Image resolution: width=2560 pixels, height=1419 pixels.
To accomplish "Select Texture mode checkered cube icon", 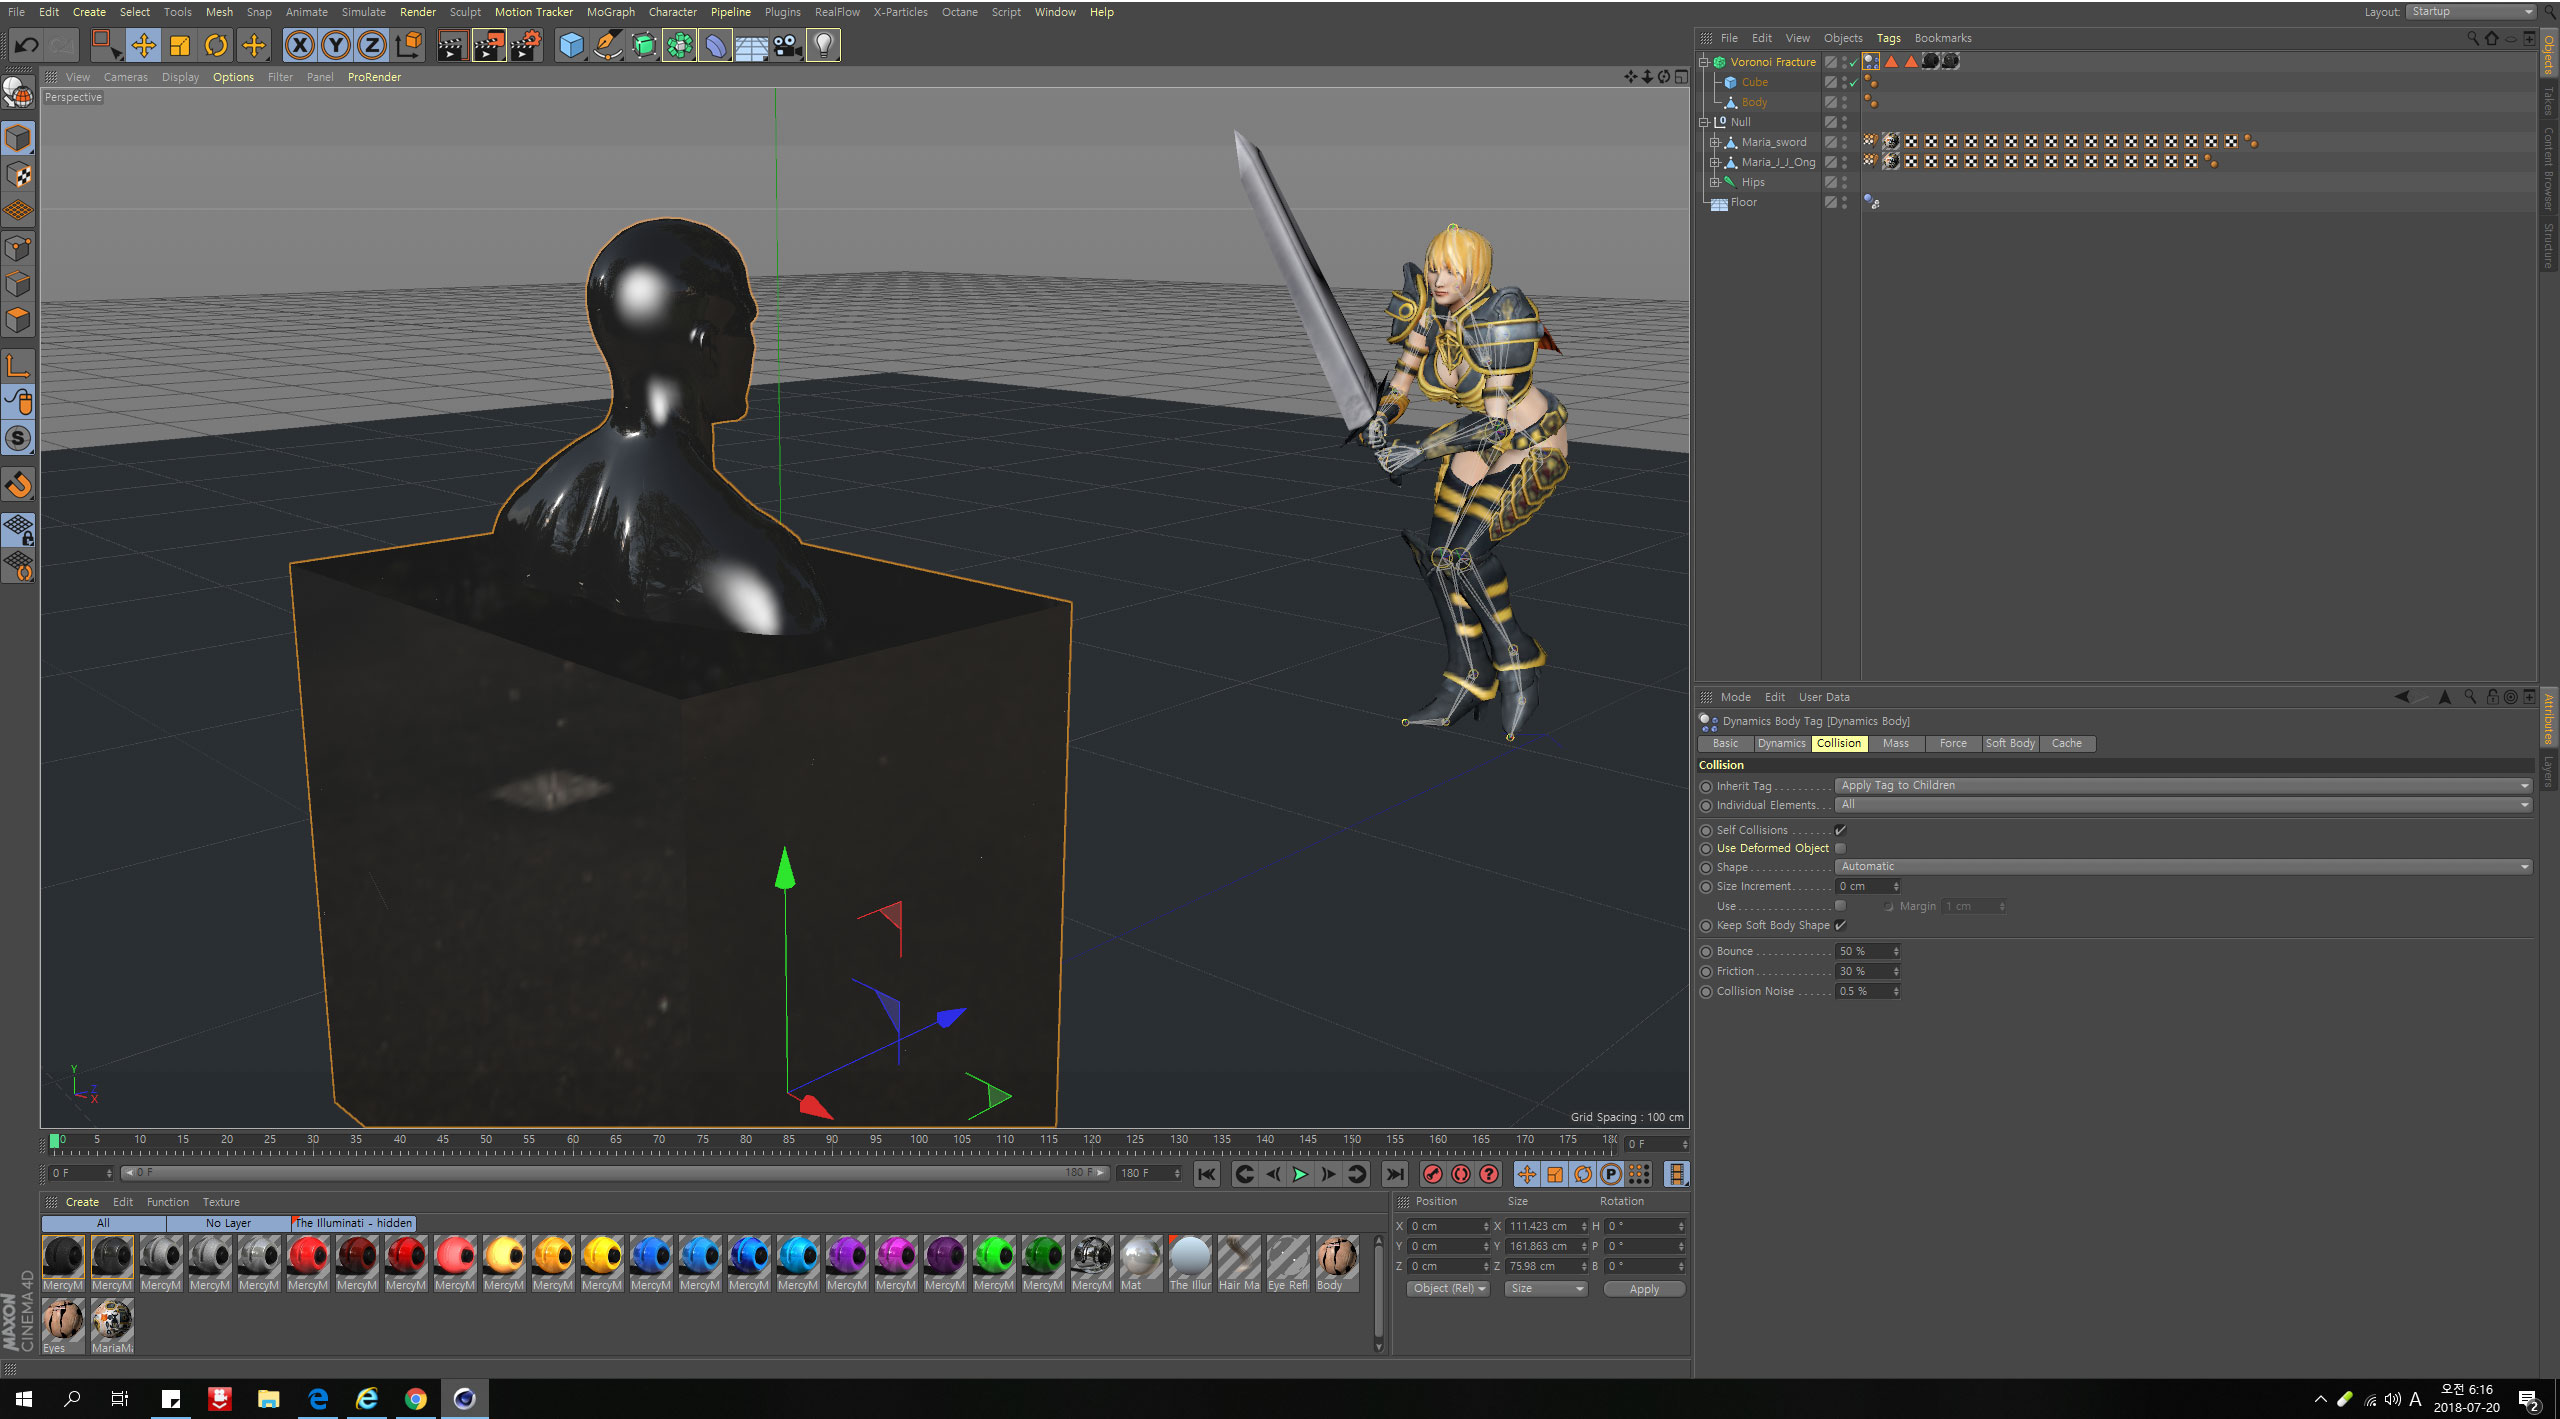I will [x=18, y=175].
